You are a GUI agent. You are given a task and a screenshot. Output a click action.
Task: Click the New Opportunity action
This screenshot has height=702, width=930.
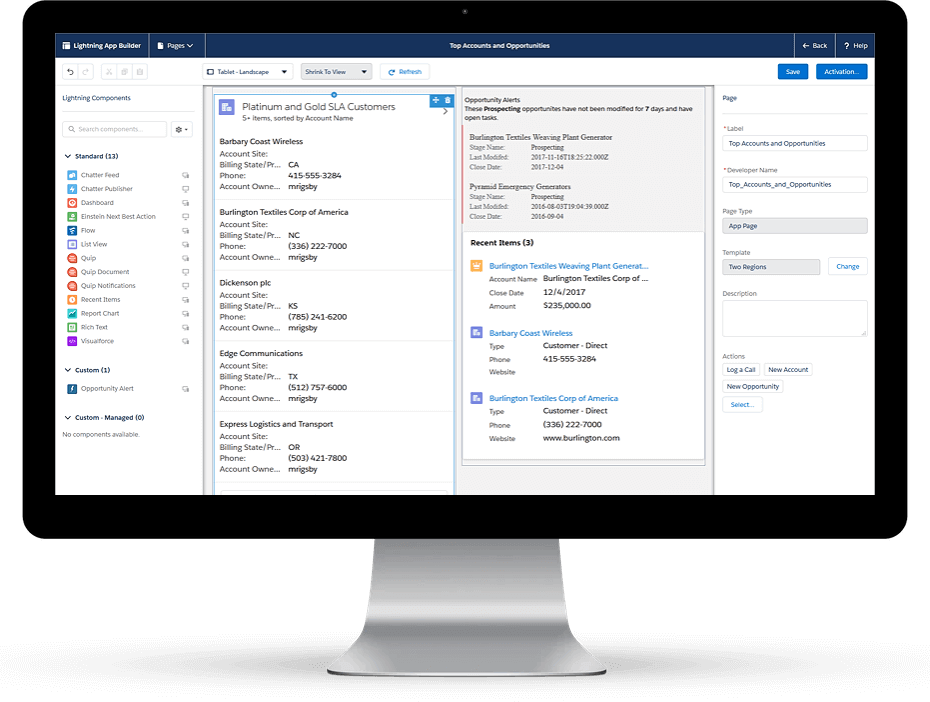click(x=753, y=387)
